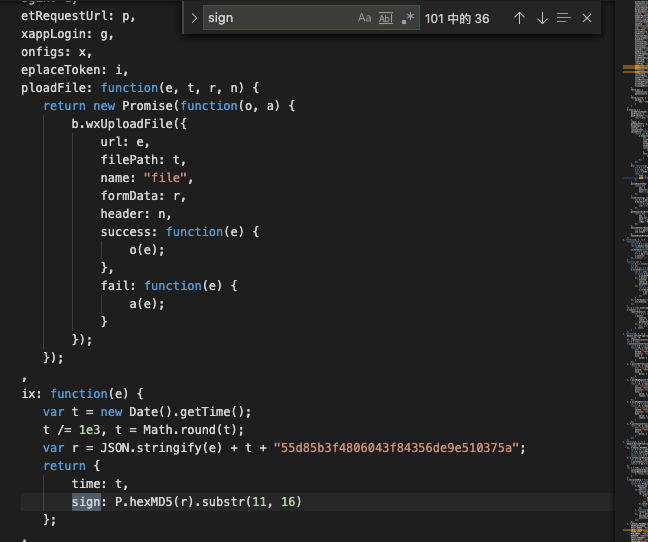Click "ix: function(e) {" line
Viewport: 648px width, 542px height.
click(x=82, y=394)
